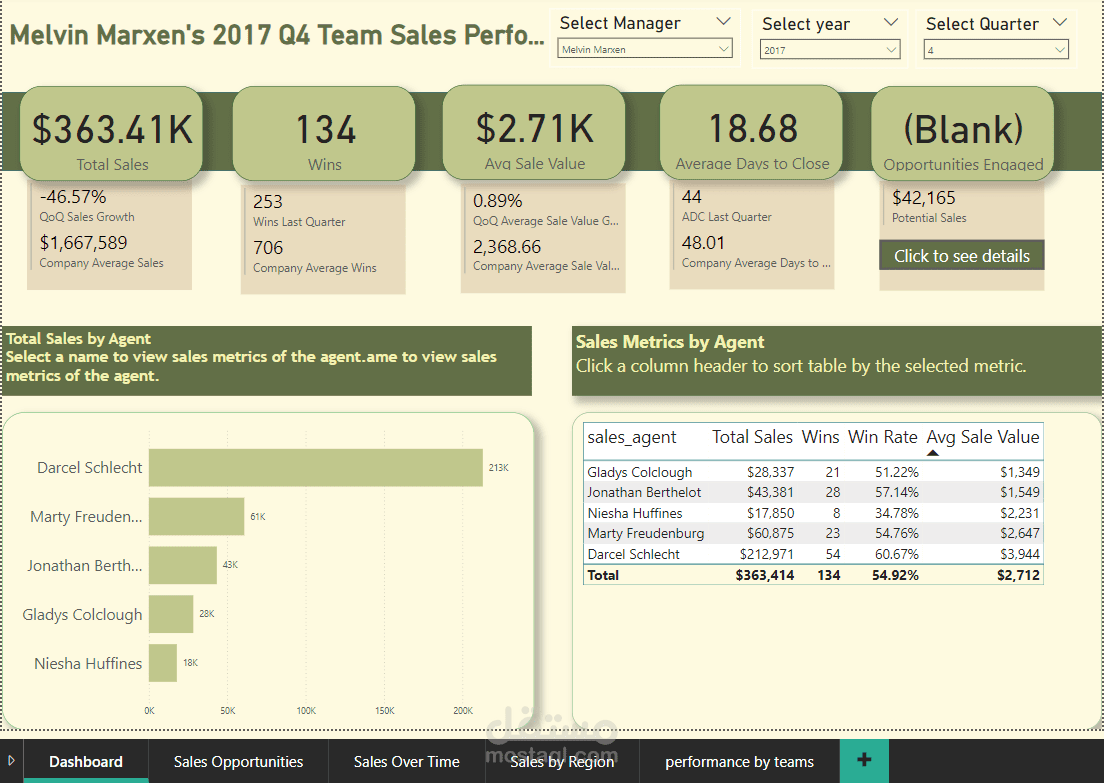Sort the table by Win Rate header
Viewport: 1104px width, 783px height.
coord(883,437)
